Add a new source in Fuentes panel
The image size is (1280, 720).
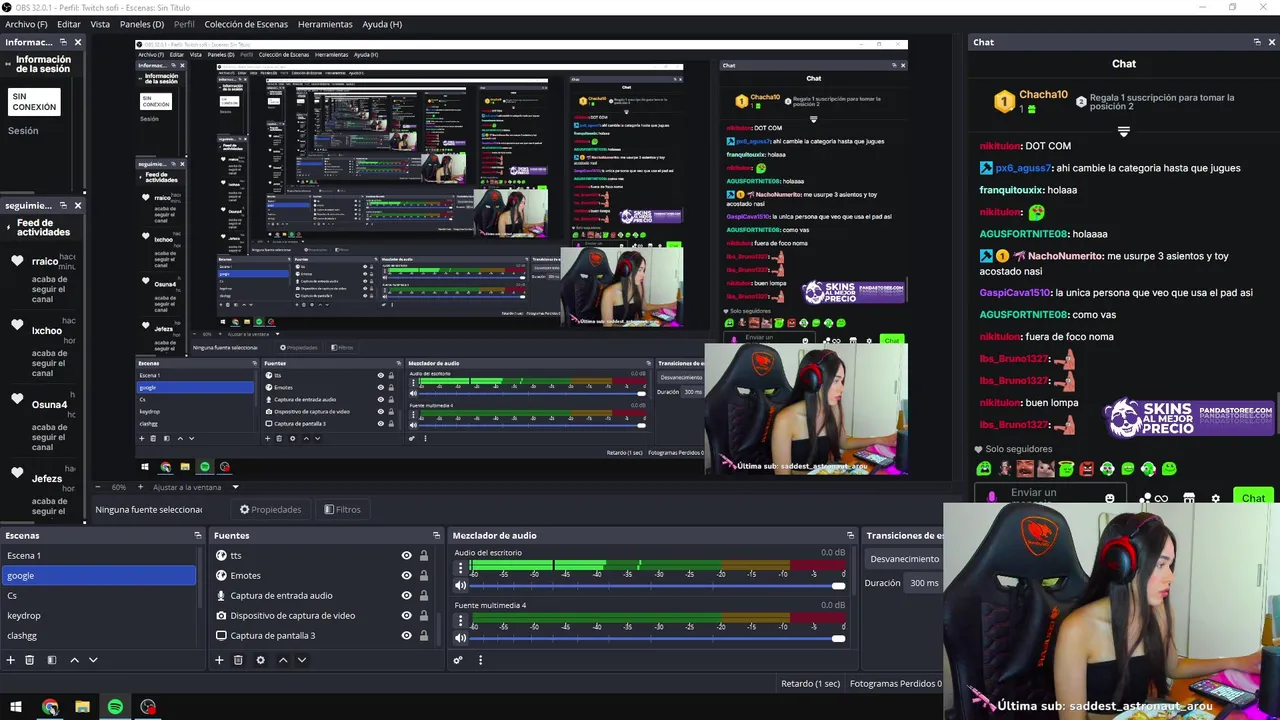[219, 660]
